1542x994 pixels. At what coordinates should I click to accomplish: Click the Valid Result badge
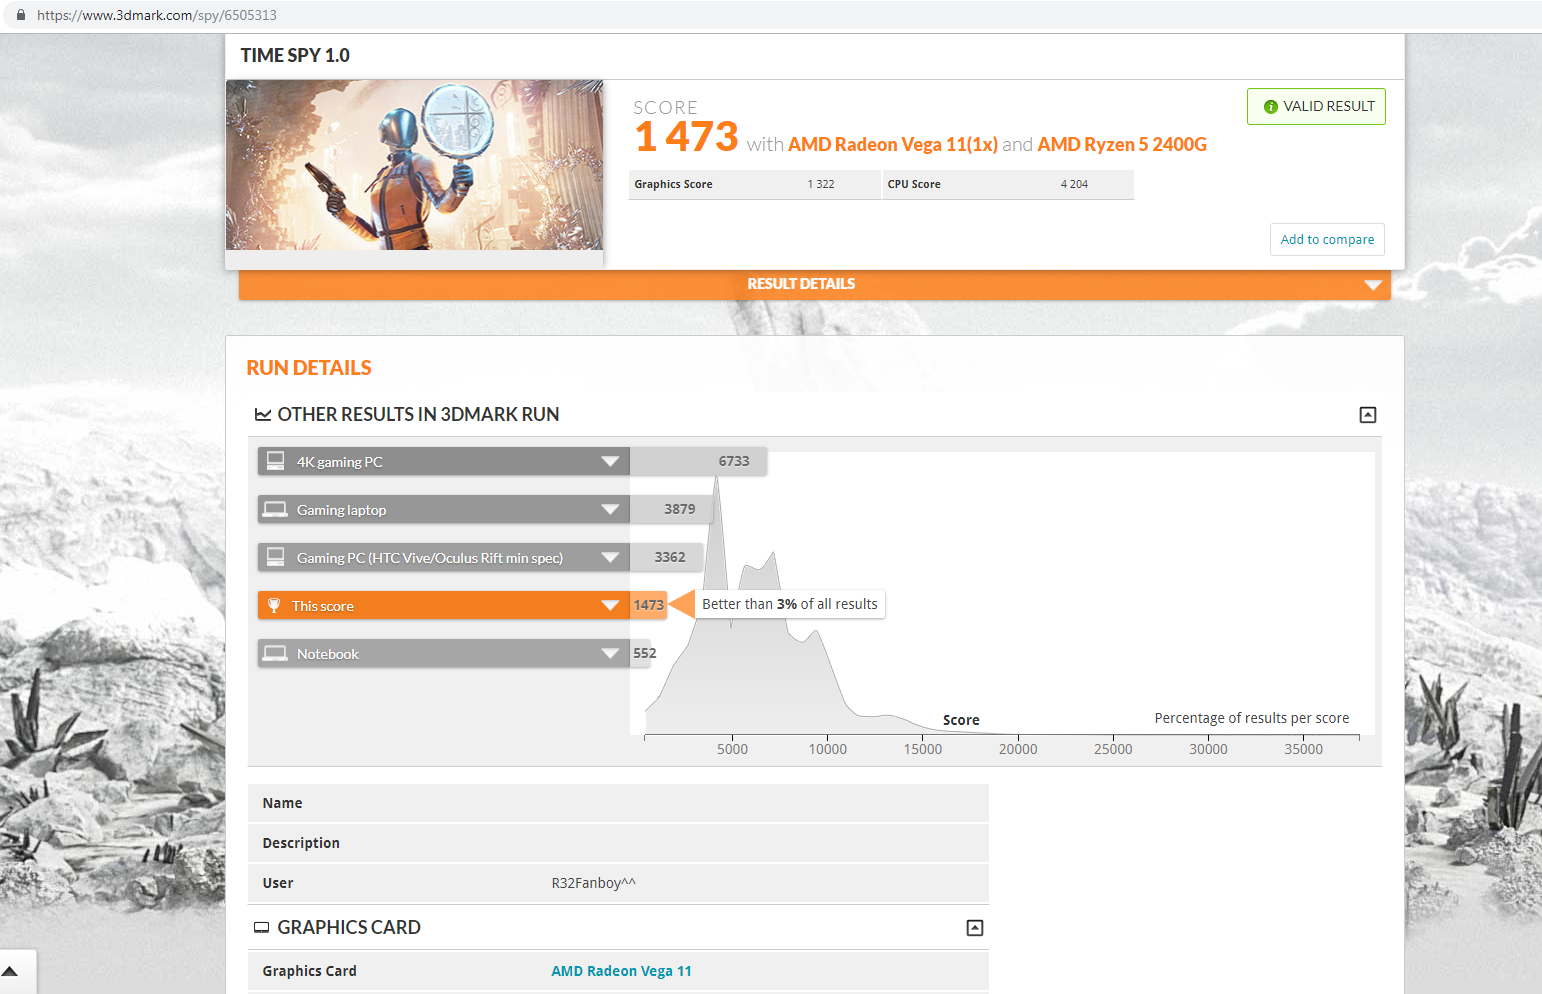tap(1316, 107)
